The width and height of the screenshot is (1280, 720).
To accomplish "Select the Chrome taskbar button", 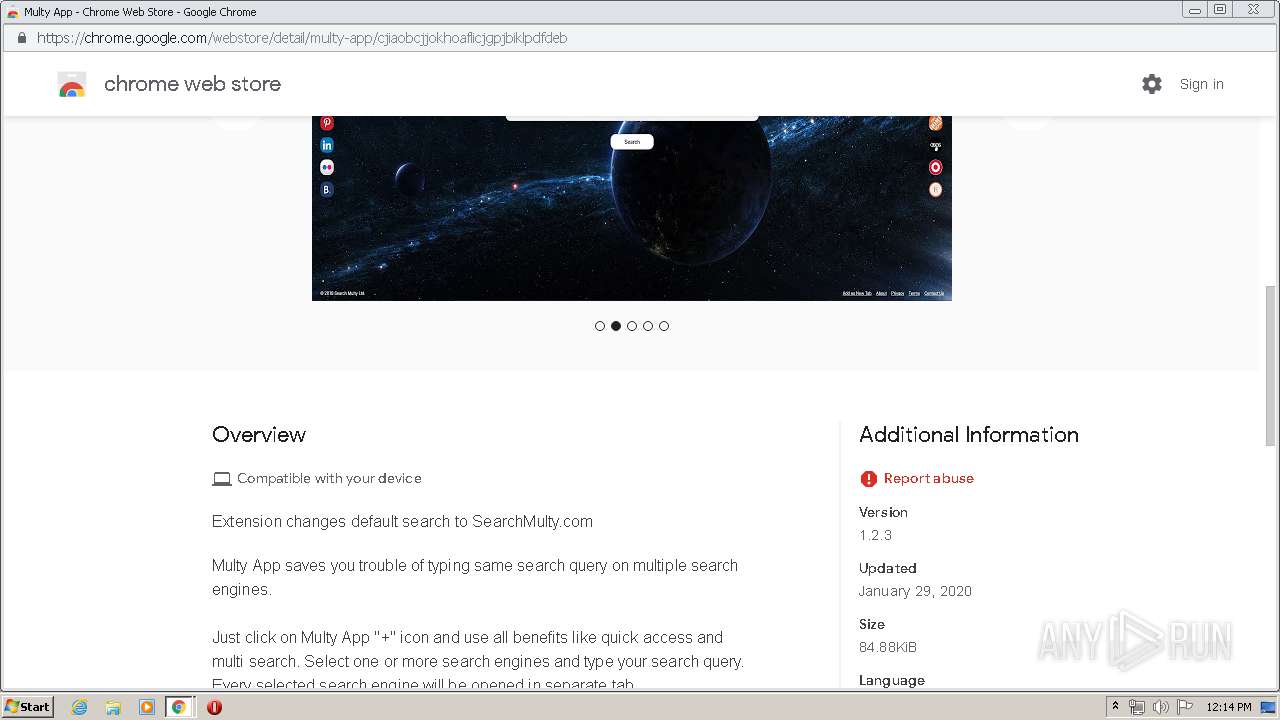I will coord(179,707).
